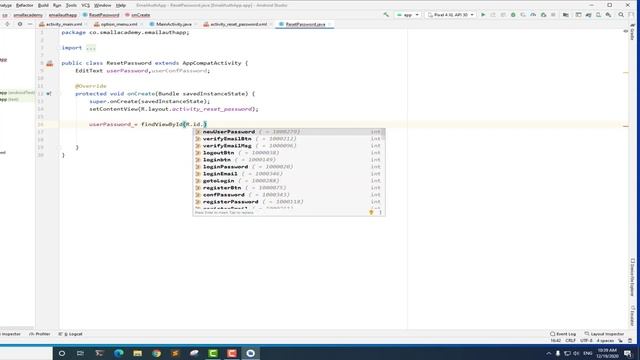
Task: Open Sublime Text from the taskbar
Action: click(x=175, y=353)
